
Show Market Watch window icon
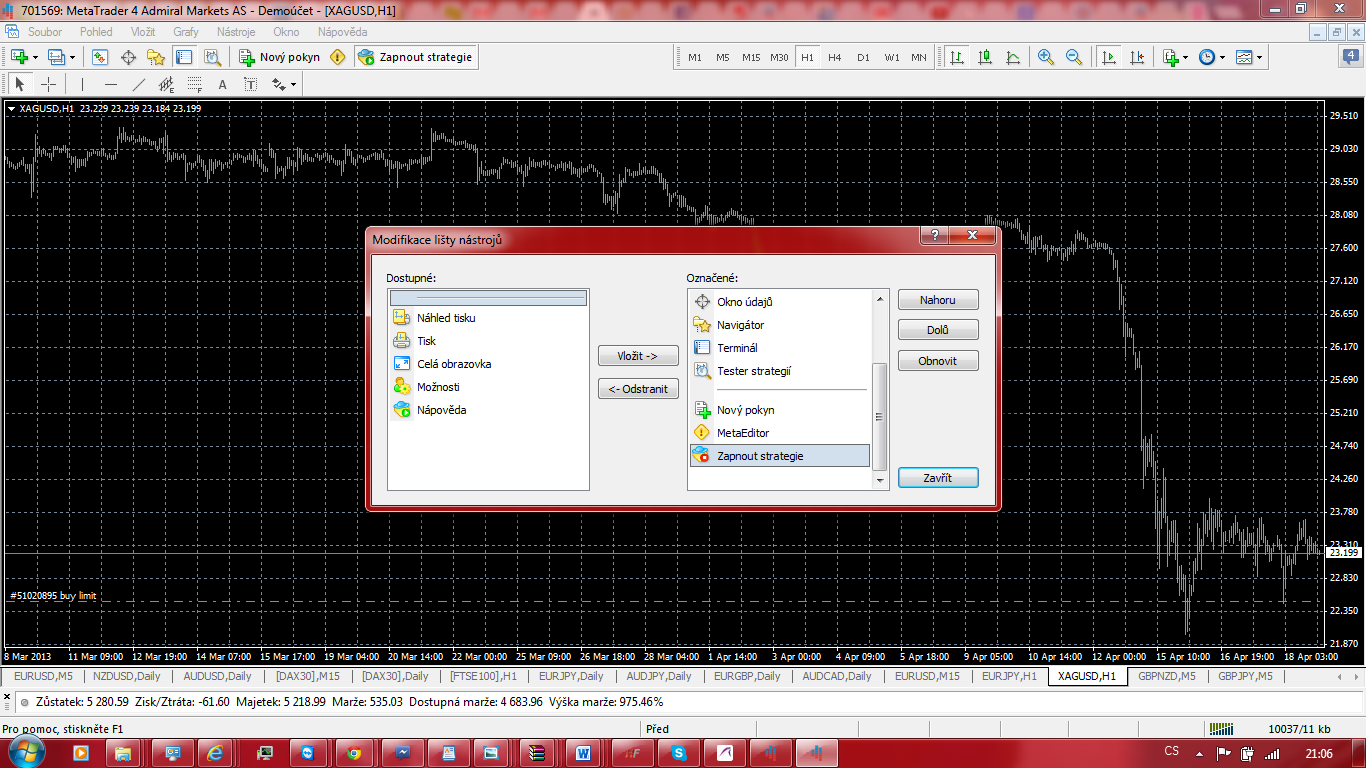tap(100, 57)
